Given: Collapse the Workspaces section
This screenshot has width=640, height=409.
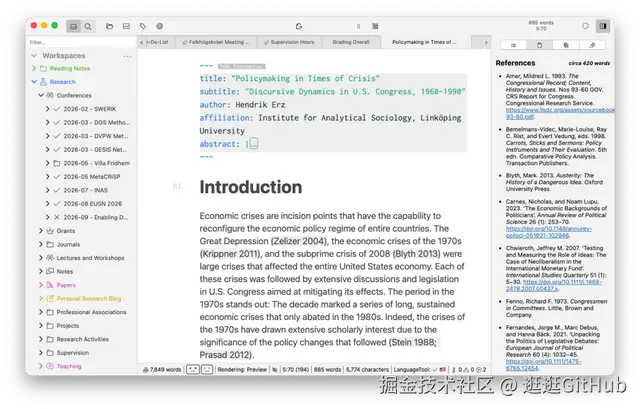Looking at the screenshot, I should (x=34, y=56).
